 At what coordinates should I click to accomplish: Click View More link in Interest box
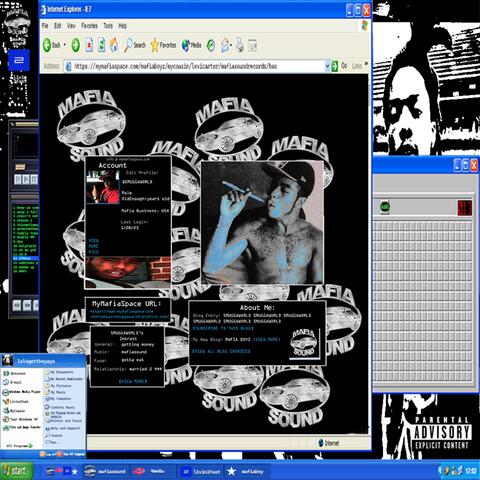coord(133,381)
